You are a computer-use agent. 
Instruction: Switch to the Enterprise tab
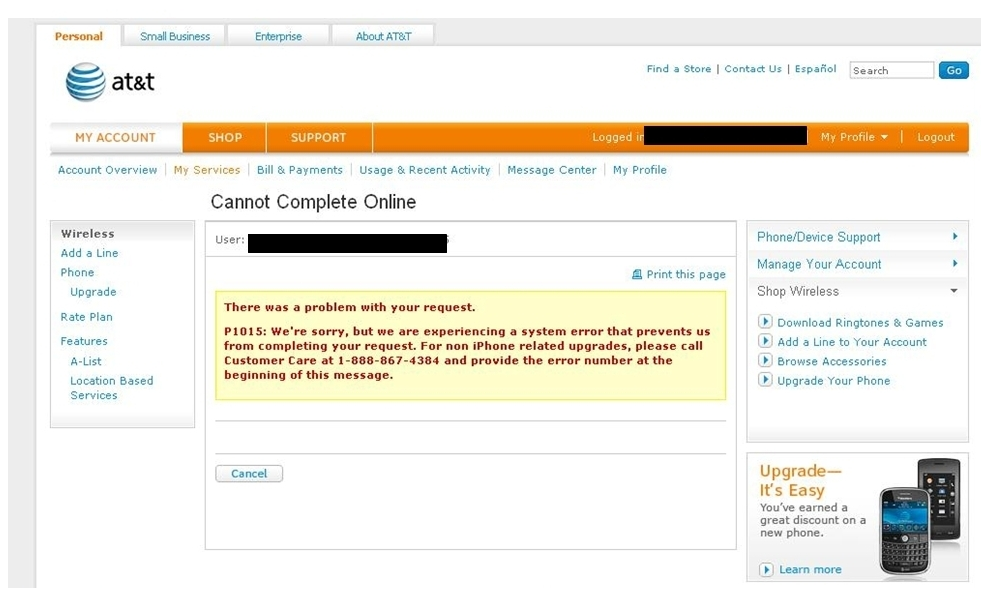[278, 36]
